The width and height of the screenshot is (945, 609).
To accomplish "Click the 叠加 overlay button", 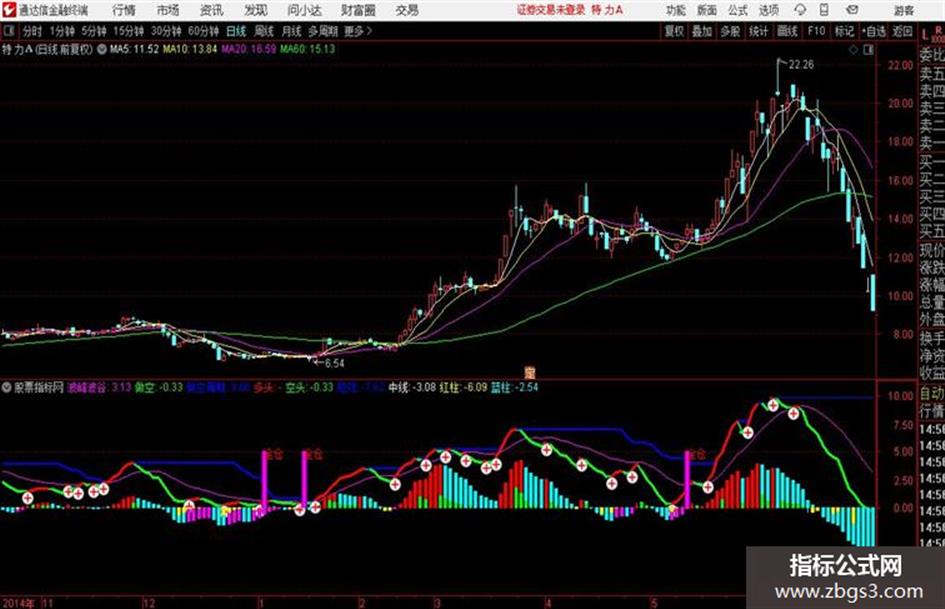I will click(x=702, y=31).
